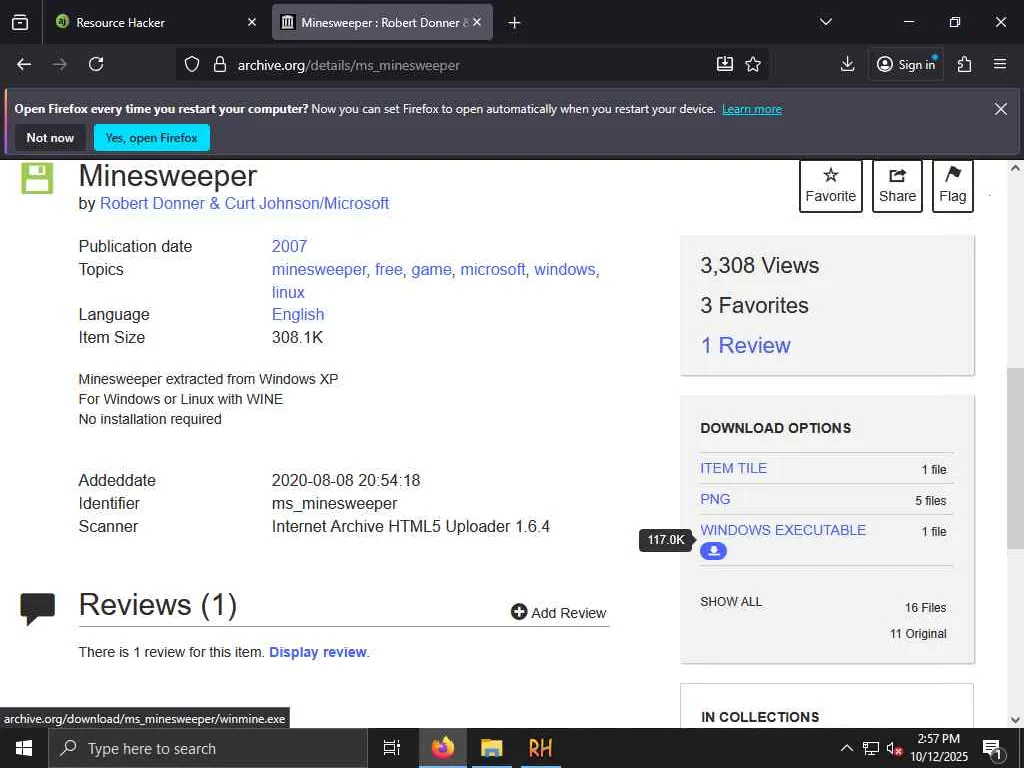Image resolution: width=1024 pixels, height=768 pixels.
Task: Open the list all tabs dropdown arrow
Action: pos(825,22)
